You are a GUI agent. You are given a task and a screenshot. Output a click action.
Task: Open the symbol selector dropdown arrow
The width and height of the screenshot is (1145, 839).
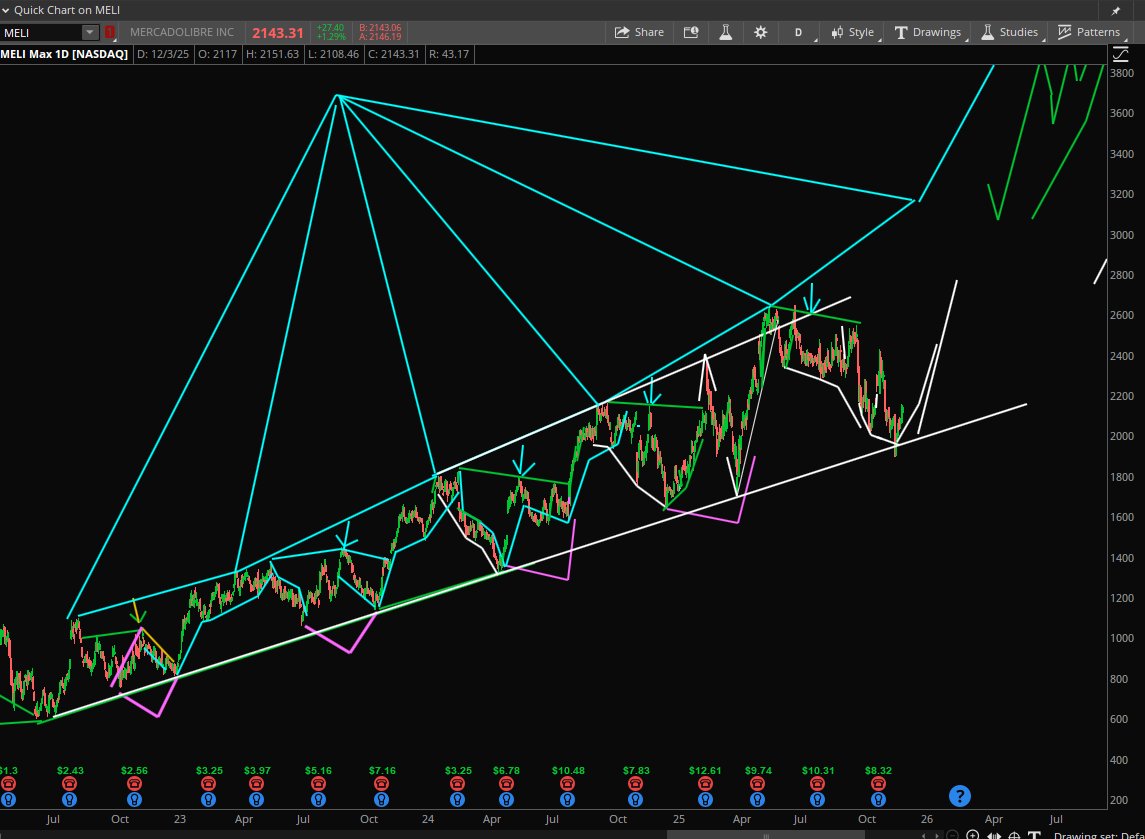point(90,32)
